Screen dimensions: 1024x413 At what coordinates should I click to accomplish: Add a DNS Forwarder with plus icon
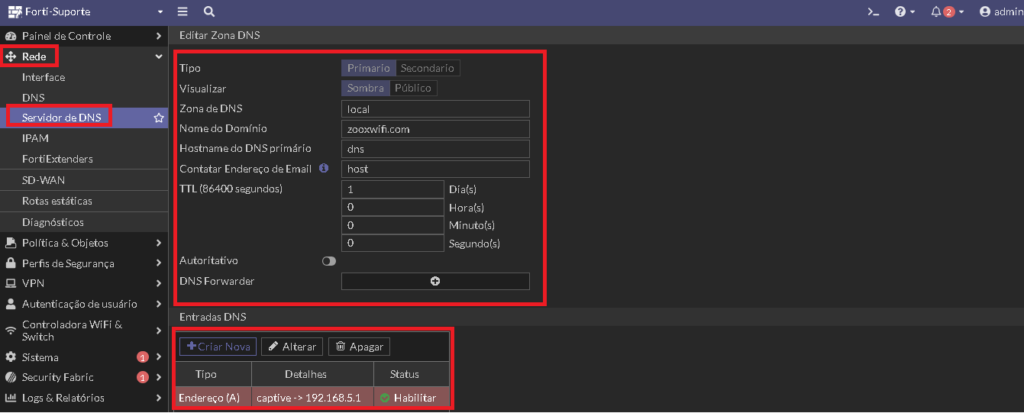click(435, 281)
